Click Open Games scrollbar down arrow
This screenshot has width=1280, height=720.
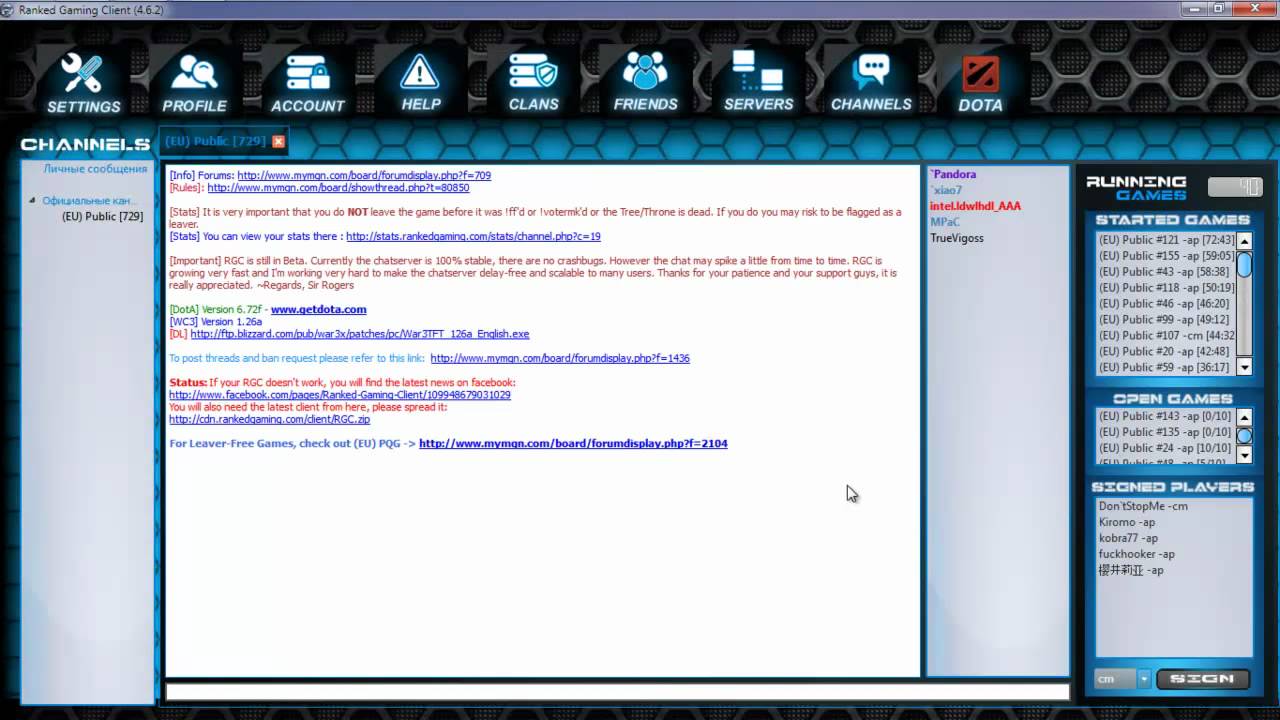click(1244, 455)
